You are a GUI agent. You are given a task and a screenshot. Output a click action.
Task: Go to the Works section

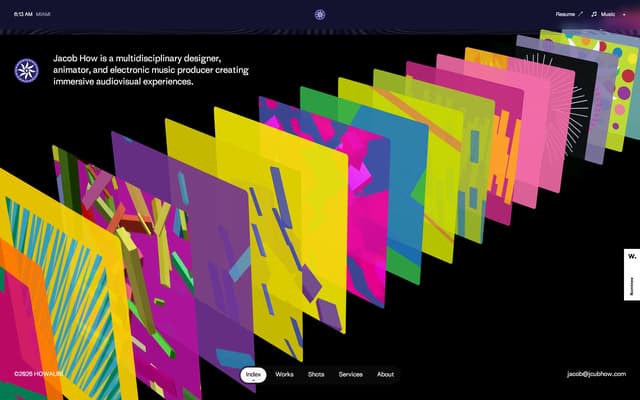click(x=284, y=374)
